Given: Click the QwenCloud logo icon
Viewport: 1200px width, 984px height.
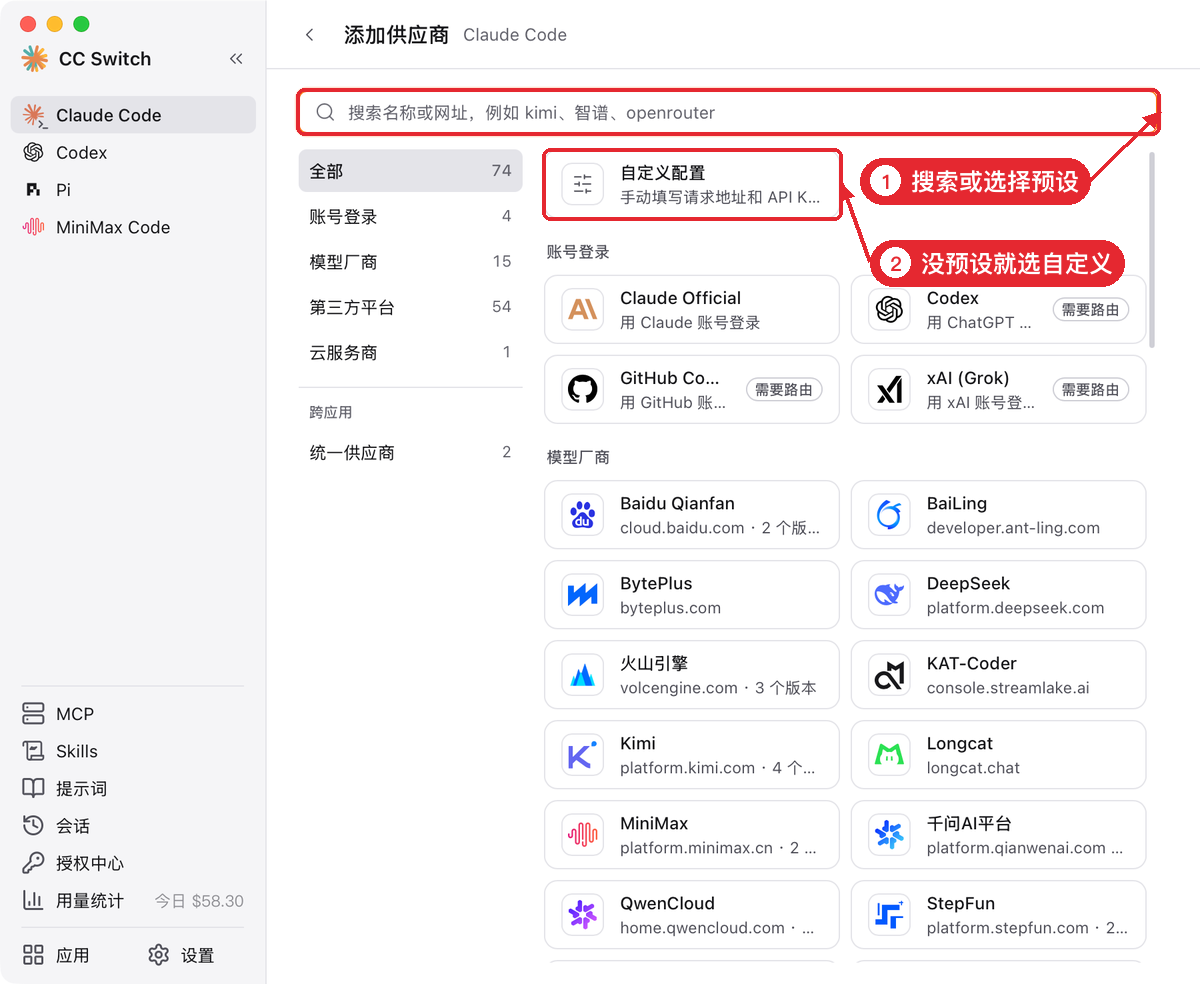Looking at the screenshot, I should (x=583, y=915).
